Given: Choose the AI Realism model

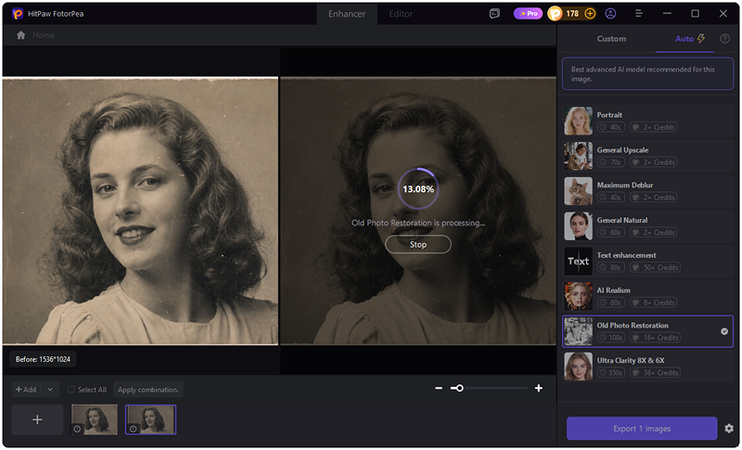Looking at the screenshot, I should point(647,296).
